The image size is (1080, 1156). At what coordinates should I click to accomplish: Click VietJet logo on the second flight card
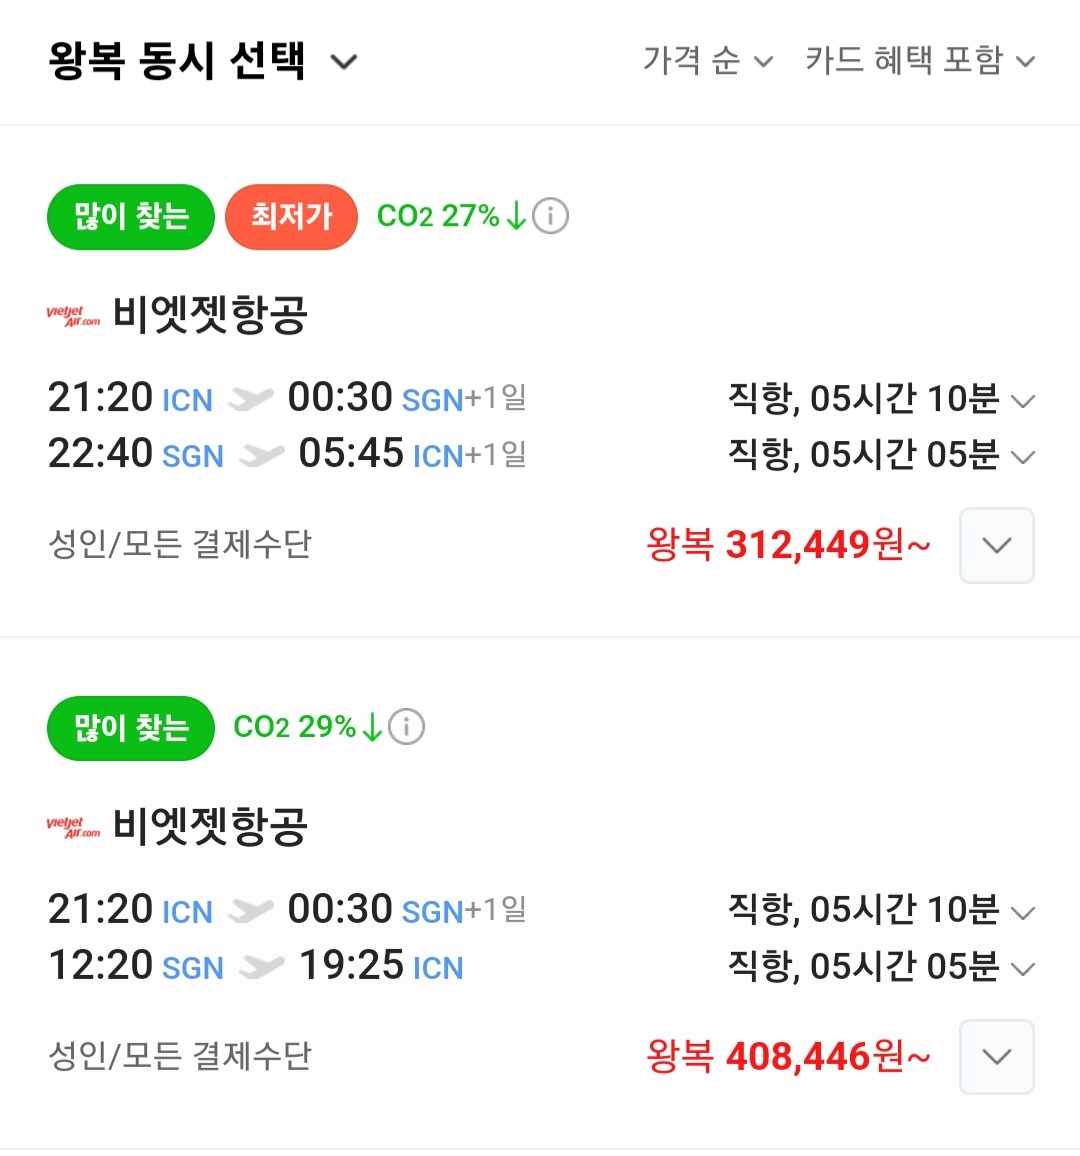[x=73, y=827]
